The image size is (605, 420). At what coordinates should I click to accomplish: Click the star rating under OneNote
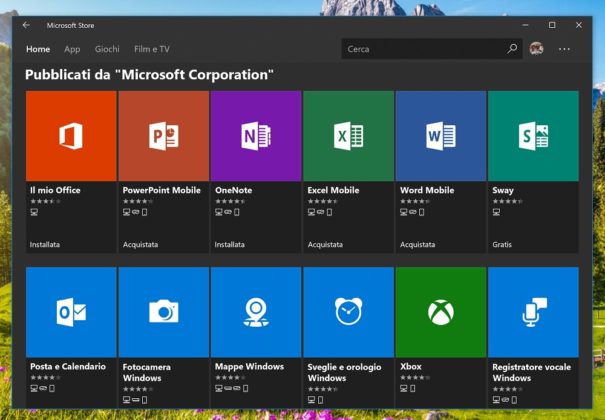click(230, 201)
